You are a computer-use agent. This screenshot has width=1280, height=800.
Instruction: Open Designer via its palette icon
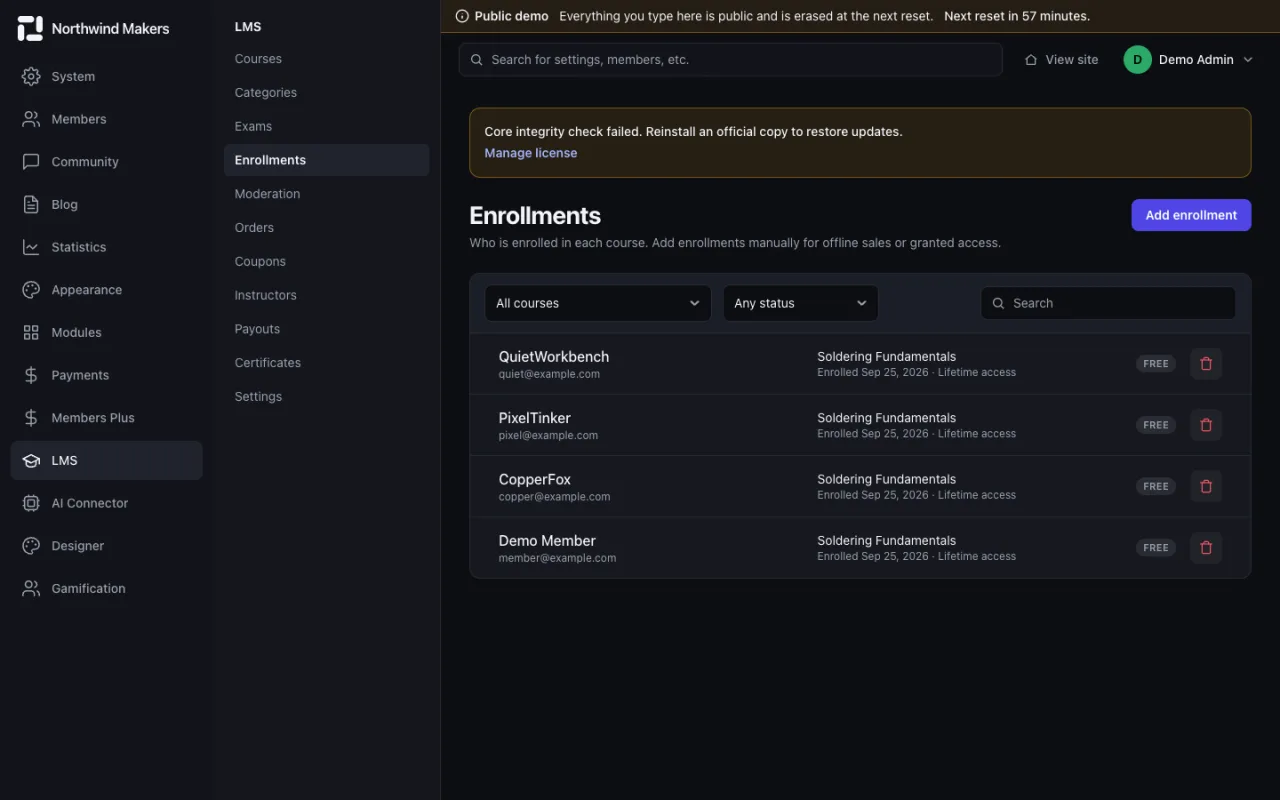tap(31, 546)
